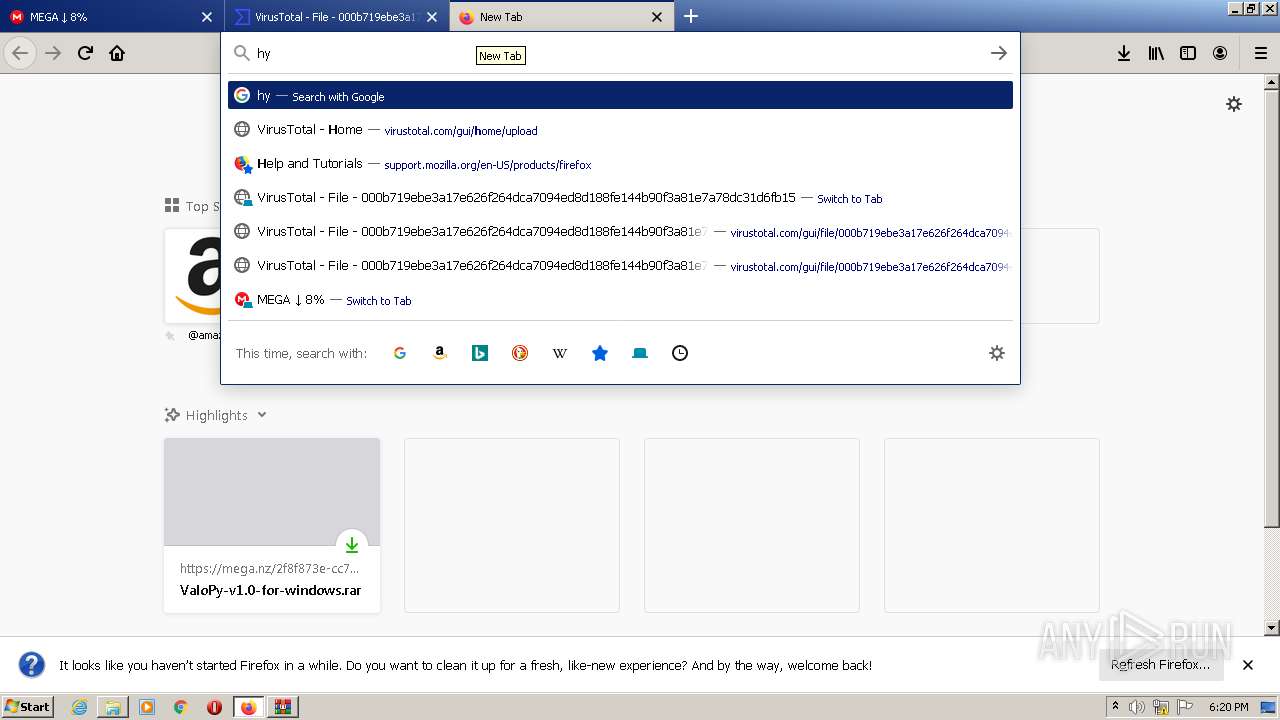Search open tabs with the tabs icon
1280x720 pixels.
pyautogui.click(x=640, y=353)
